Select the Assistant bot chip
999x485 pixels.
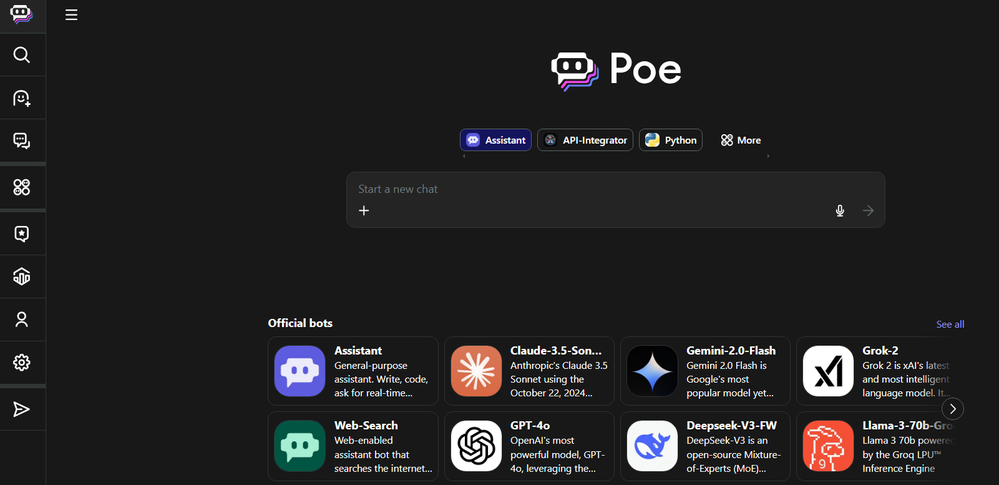[x=496, y=140]
